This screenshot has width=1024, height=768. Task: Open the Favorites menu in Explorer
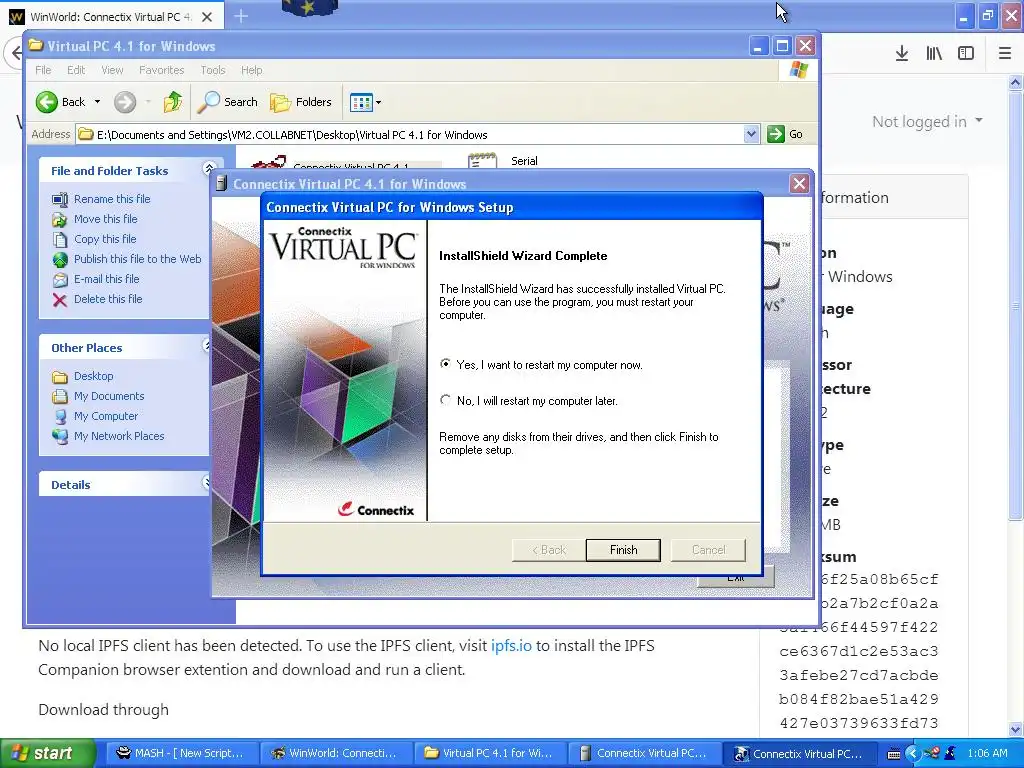[161, 70]
